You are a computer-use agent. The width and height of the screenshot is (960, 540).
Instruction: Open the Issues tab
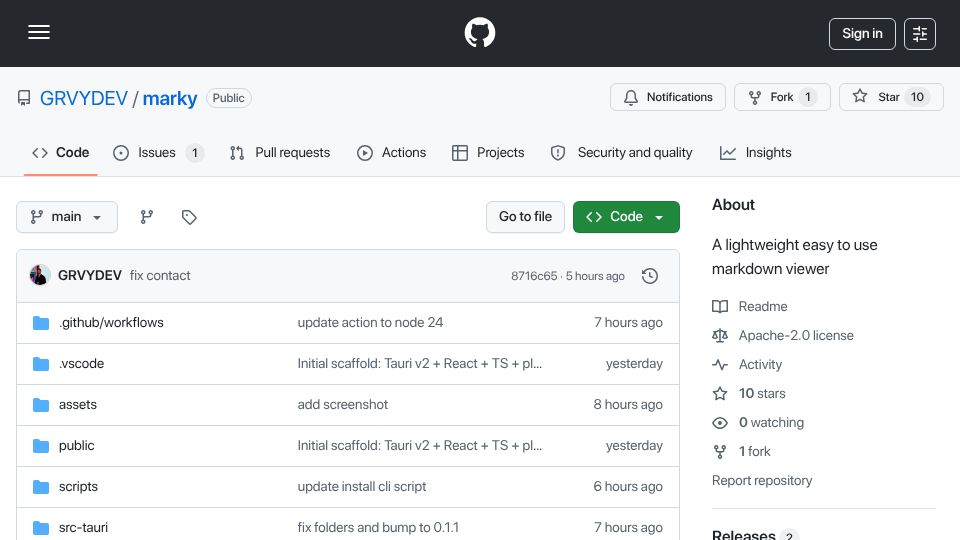click(x=158, y=152)
